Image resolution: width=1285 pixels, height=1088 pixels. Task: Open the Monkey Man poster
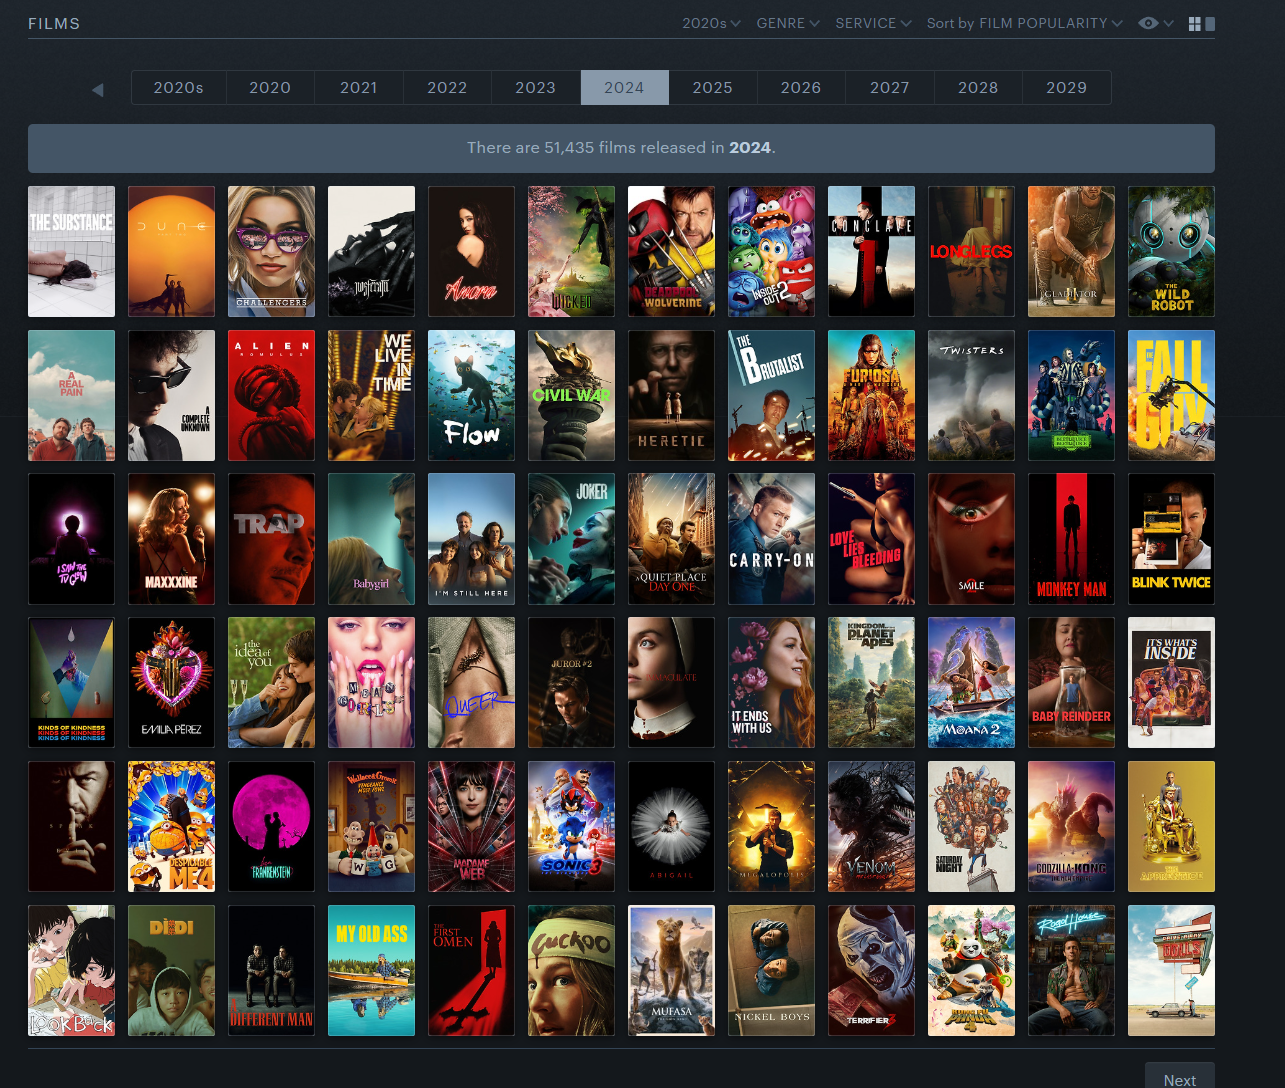tap(1071, 539)
